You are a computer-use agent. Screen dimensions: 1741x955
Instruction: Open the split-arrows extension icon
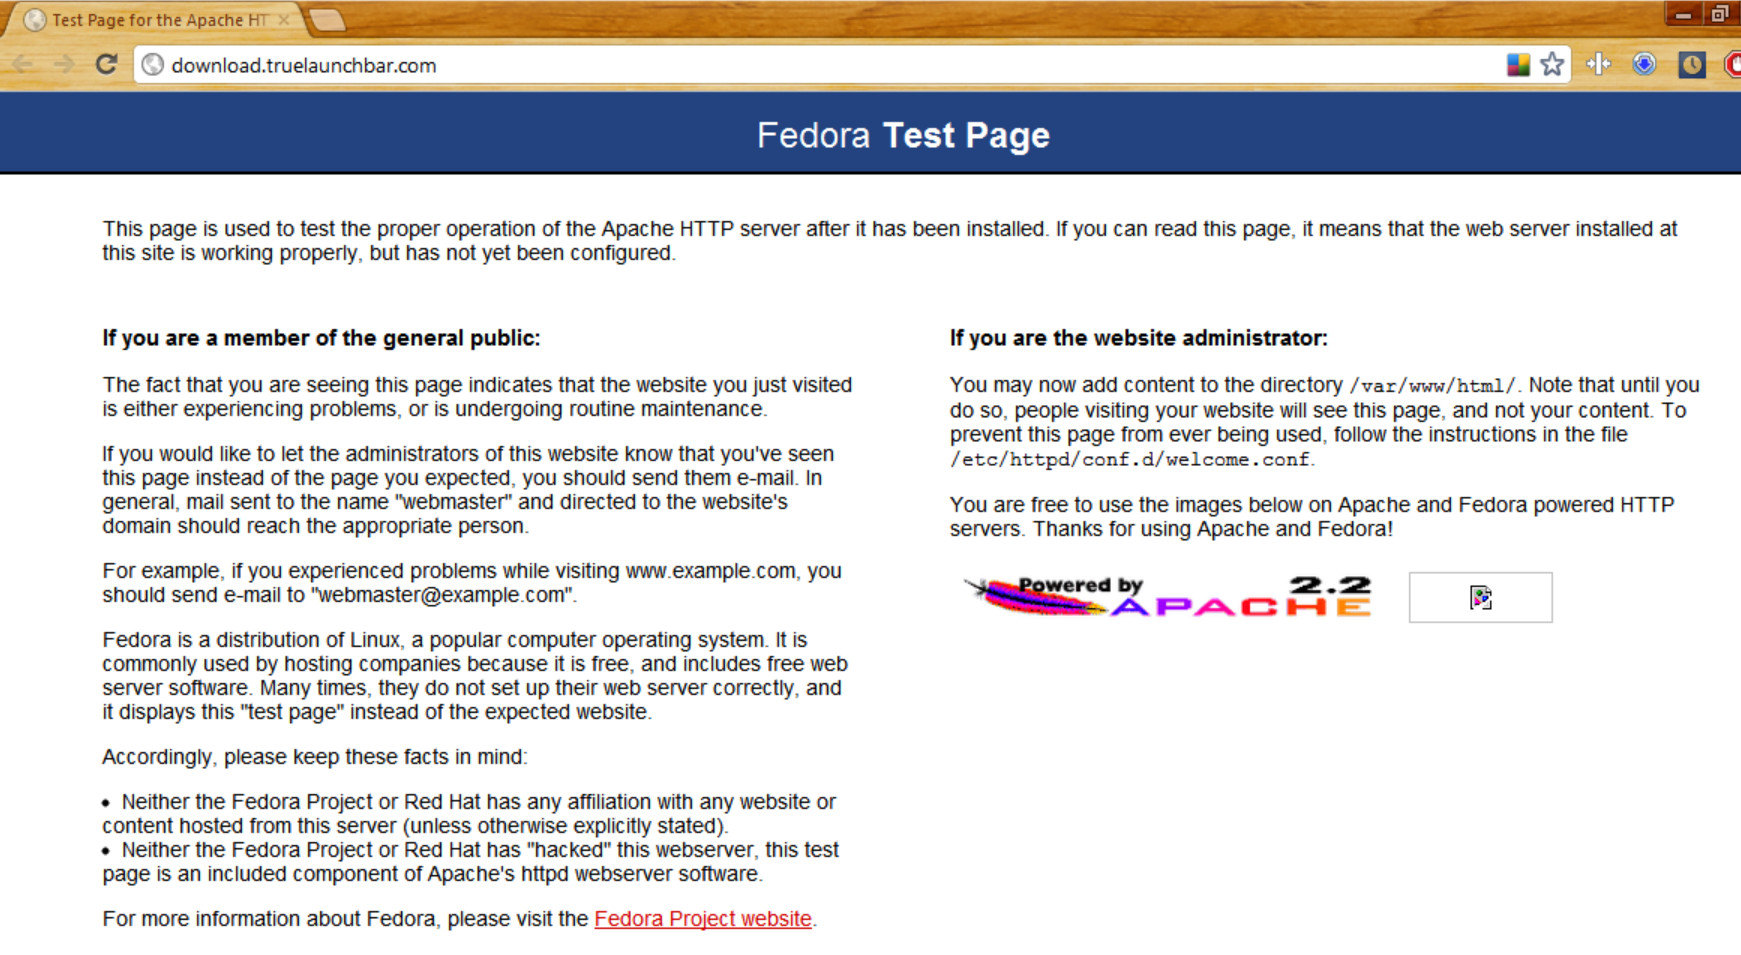click(1598, 65)
